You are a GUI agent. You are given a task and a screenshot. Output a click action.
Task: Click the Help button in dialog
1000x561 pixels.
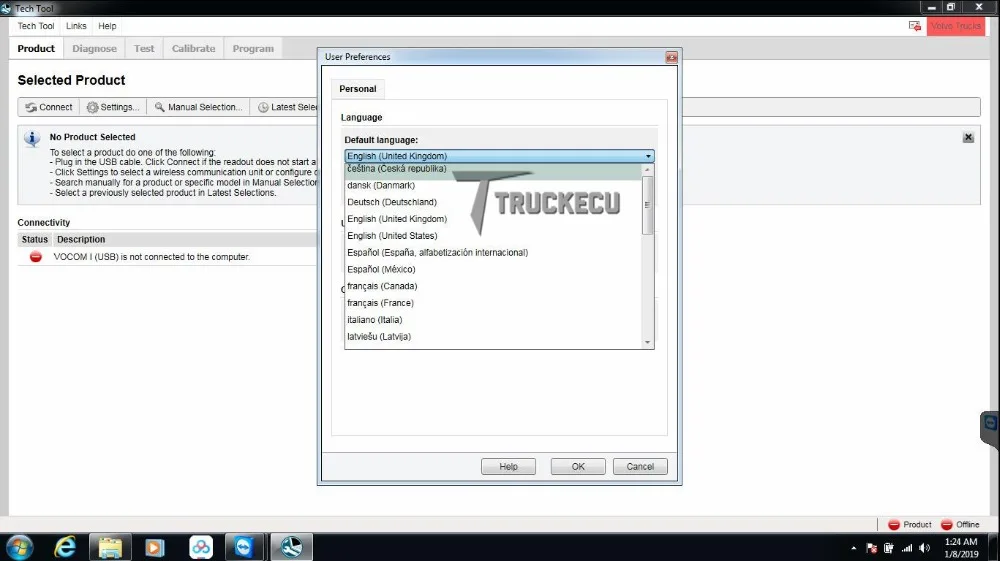pos(508,467)
